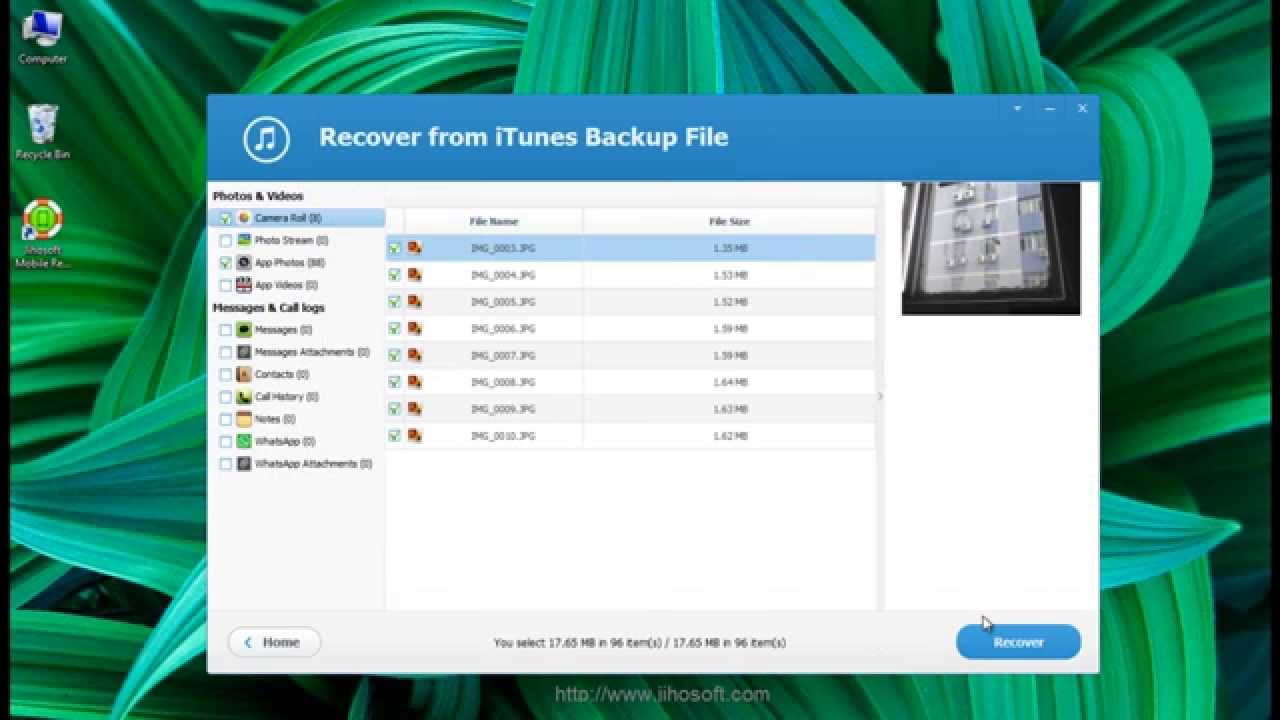Click the App Videos category icon
1280x720 pixels.
tap(244, 285)
